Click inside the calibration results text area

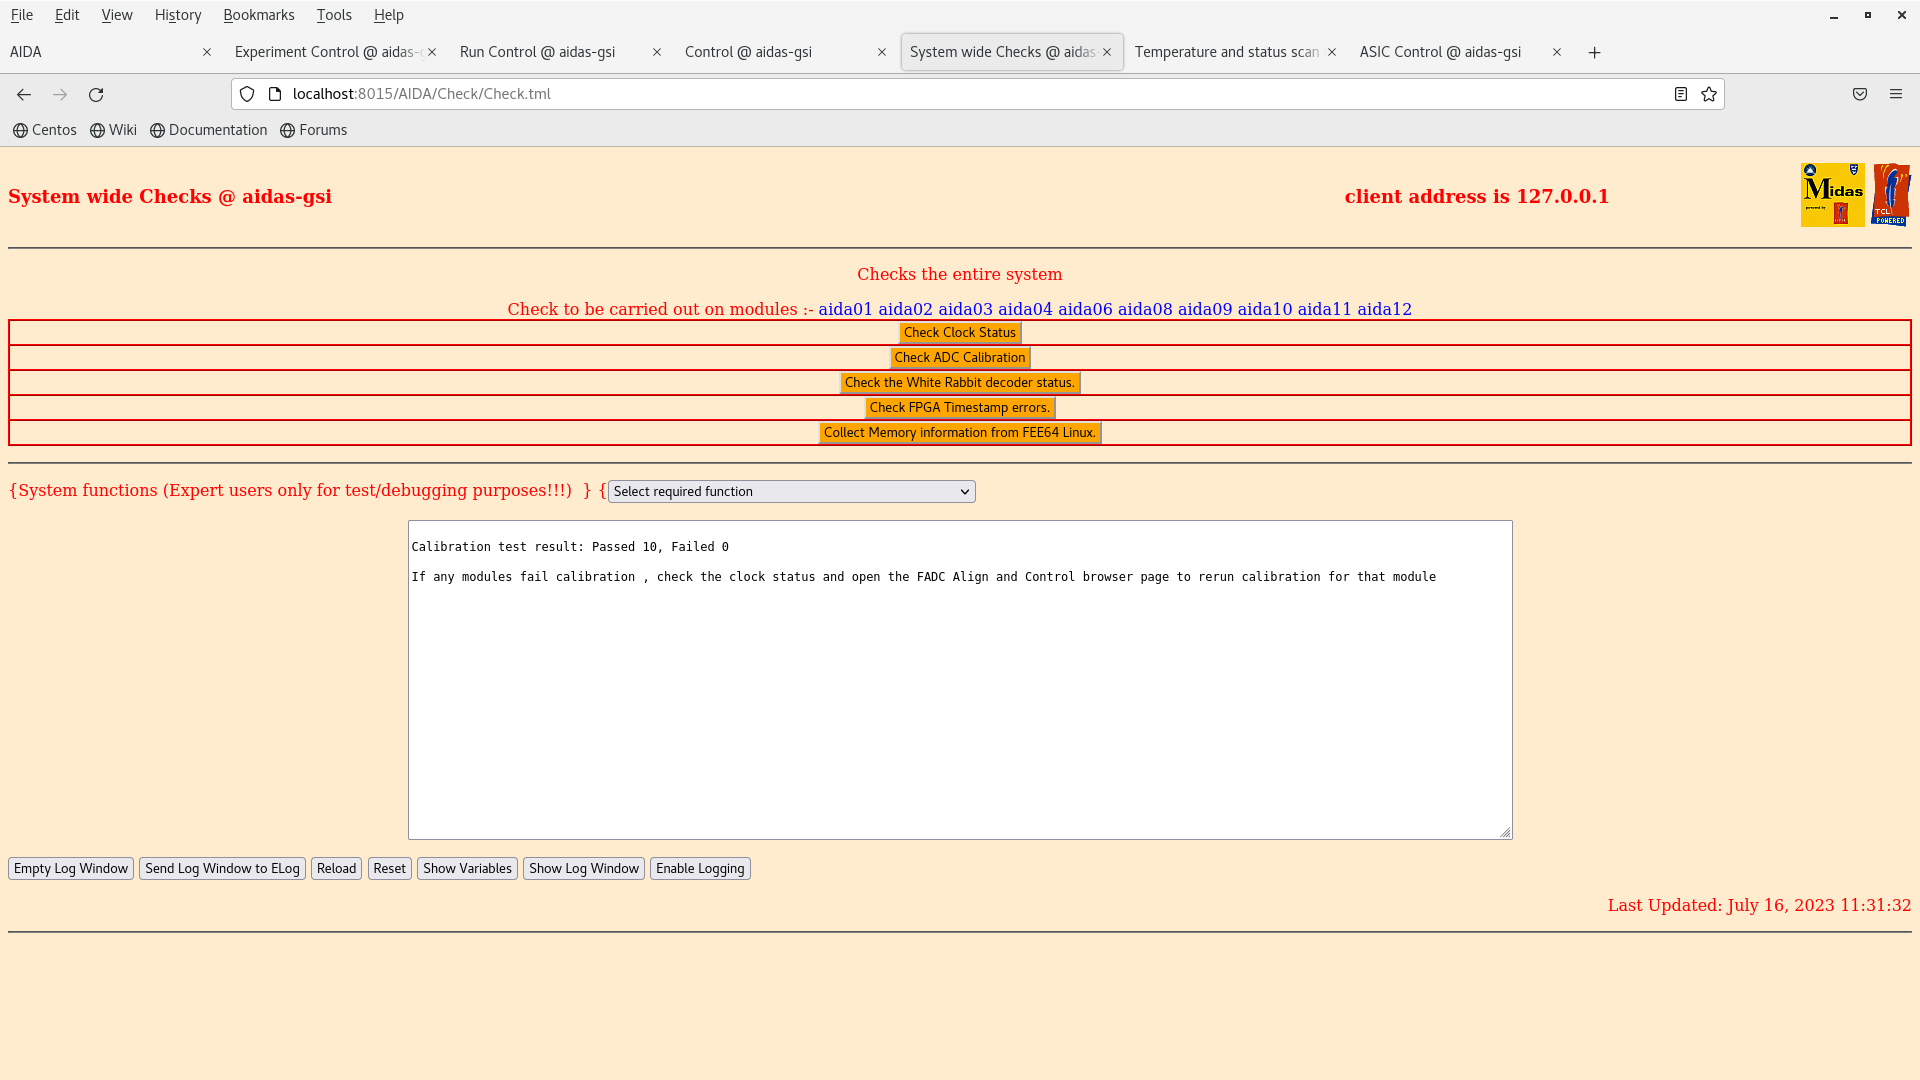[x=960, y=700]
